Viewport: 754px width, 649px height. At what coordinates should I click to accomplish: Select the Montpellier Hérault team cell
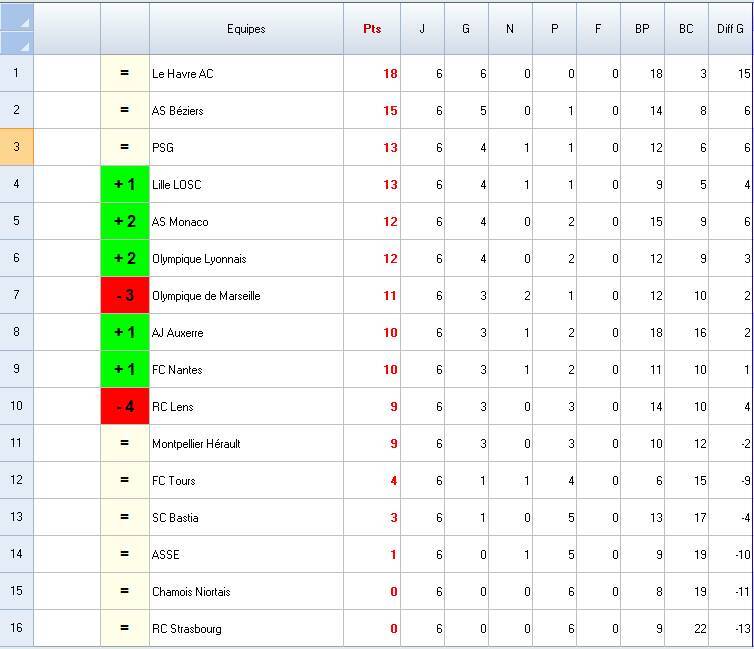(246, 443)
